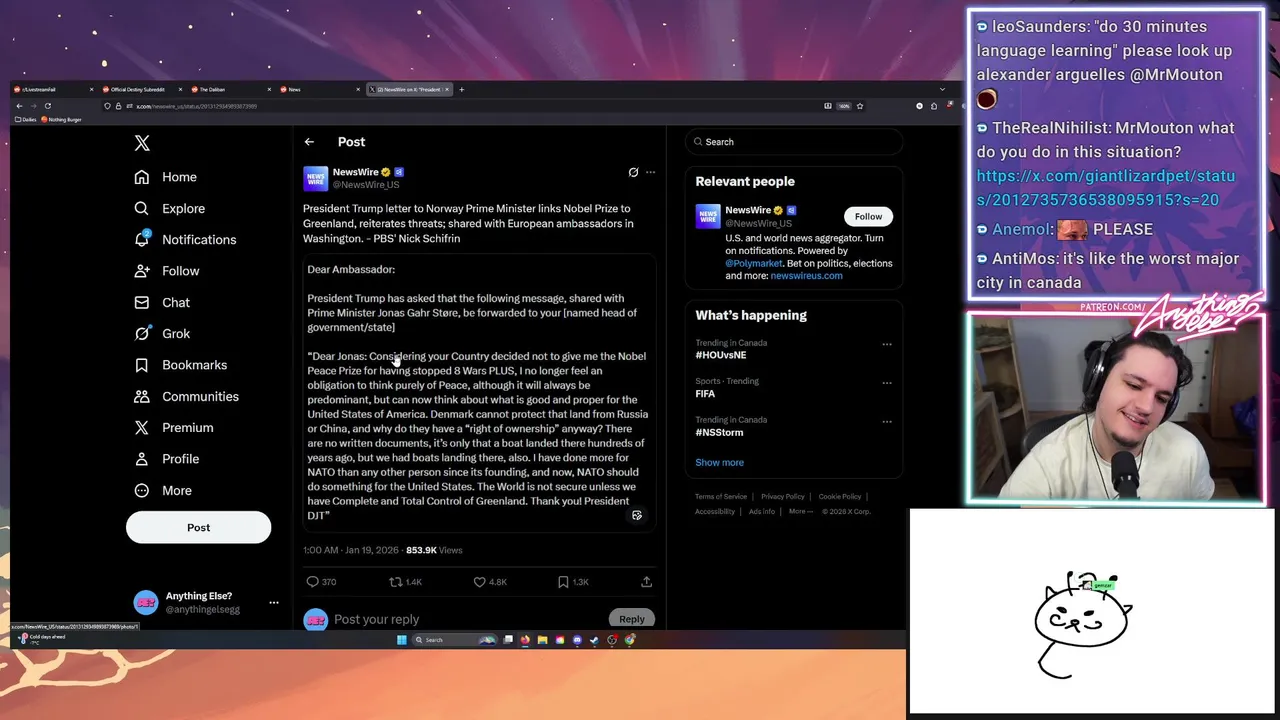The width and height of the screenshot is (1280, 720).
Task: Follow NewsWire in Relevant people
Action: click(x=868, y=216)
